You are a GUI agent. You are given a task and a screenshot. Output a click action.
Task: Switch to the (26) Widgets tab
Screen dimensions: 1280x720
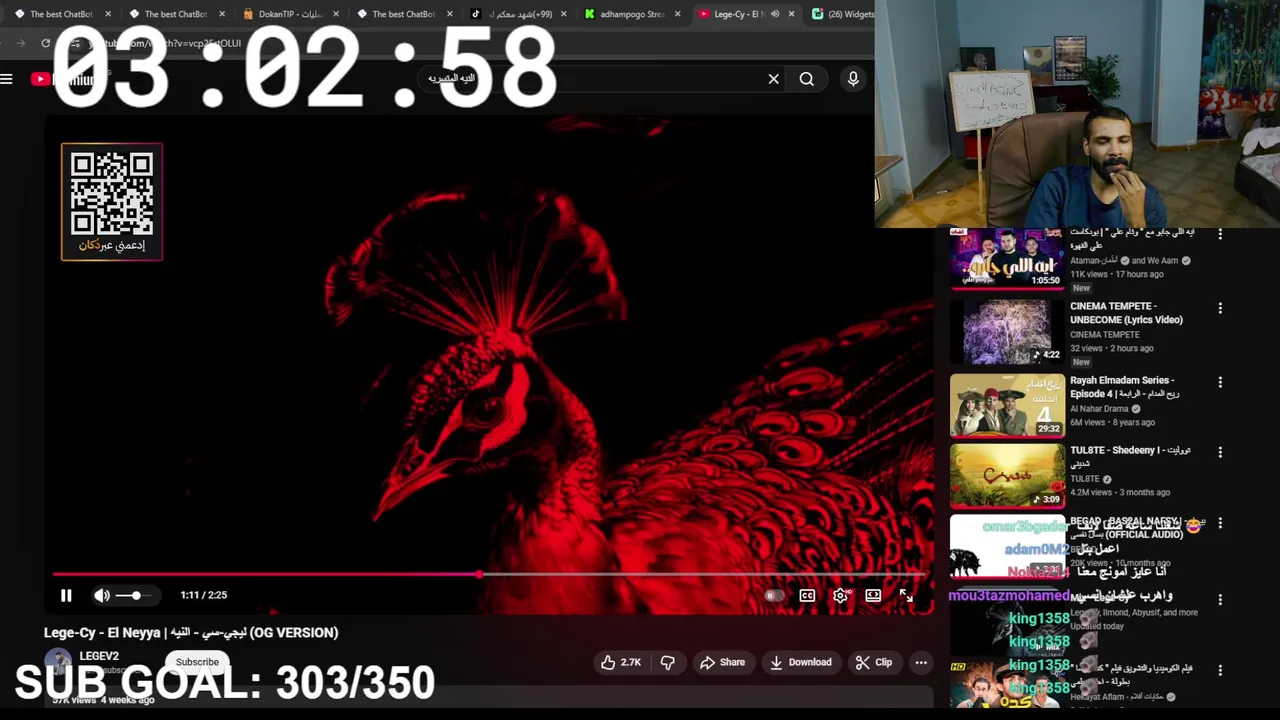(x=843, y=14)
